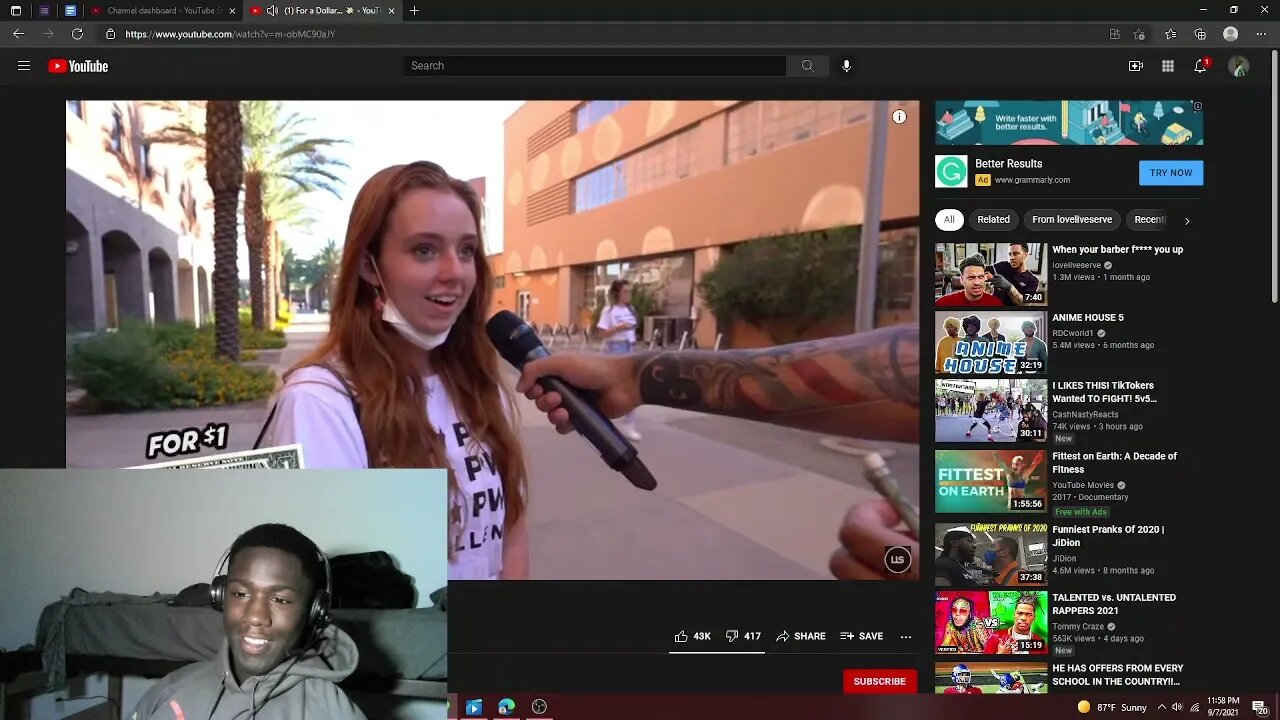Dislike the video (417 thumbs down)
The image size is (1280, 720).
point(743,636)
